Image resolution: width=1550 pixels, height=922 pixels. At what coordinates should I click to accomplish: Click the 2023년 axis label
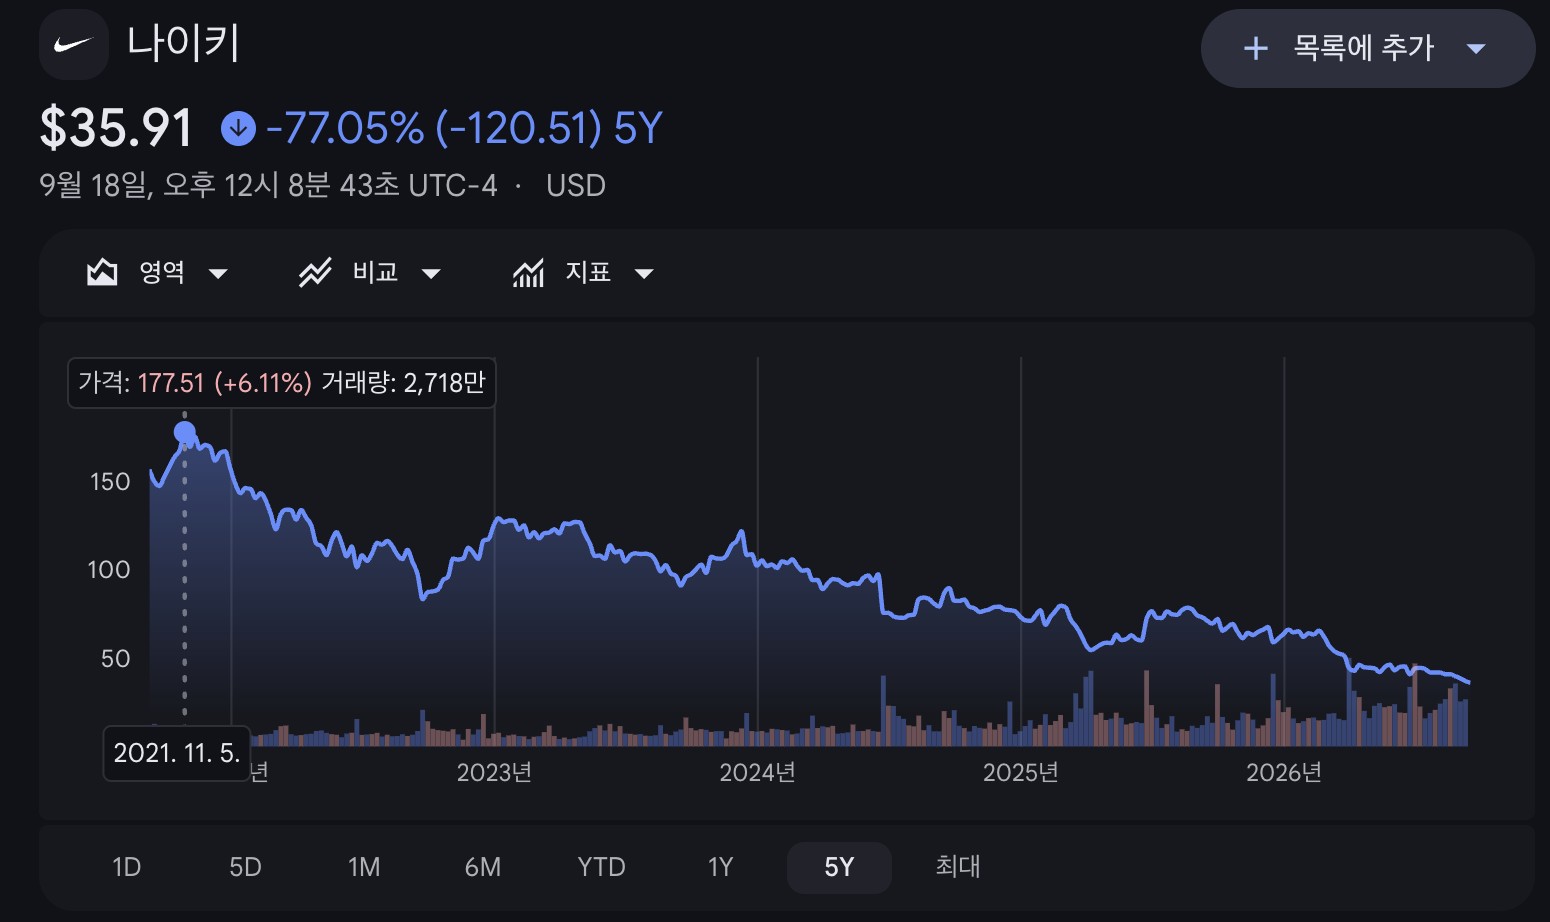coord(494,772)
